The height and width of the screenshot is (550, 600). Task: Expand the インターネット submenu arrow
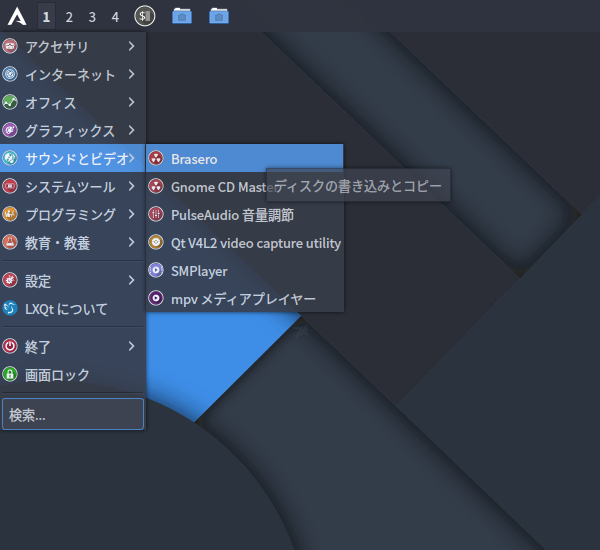click(x=132, y=74)
